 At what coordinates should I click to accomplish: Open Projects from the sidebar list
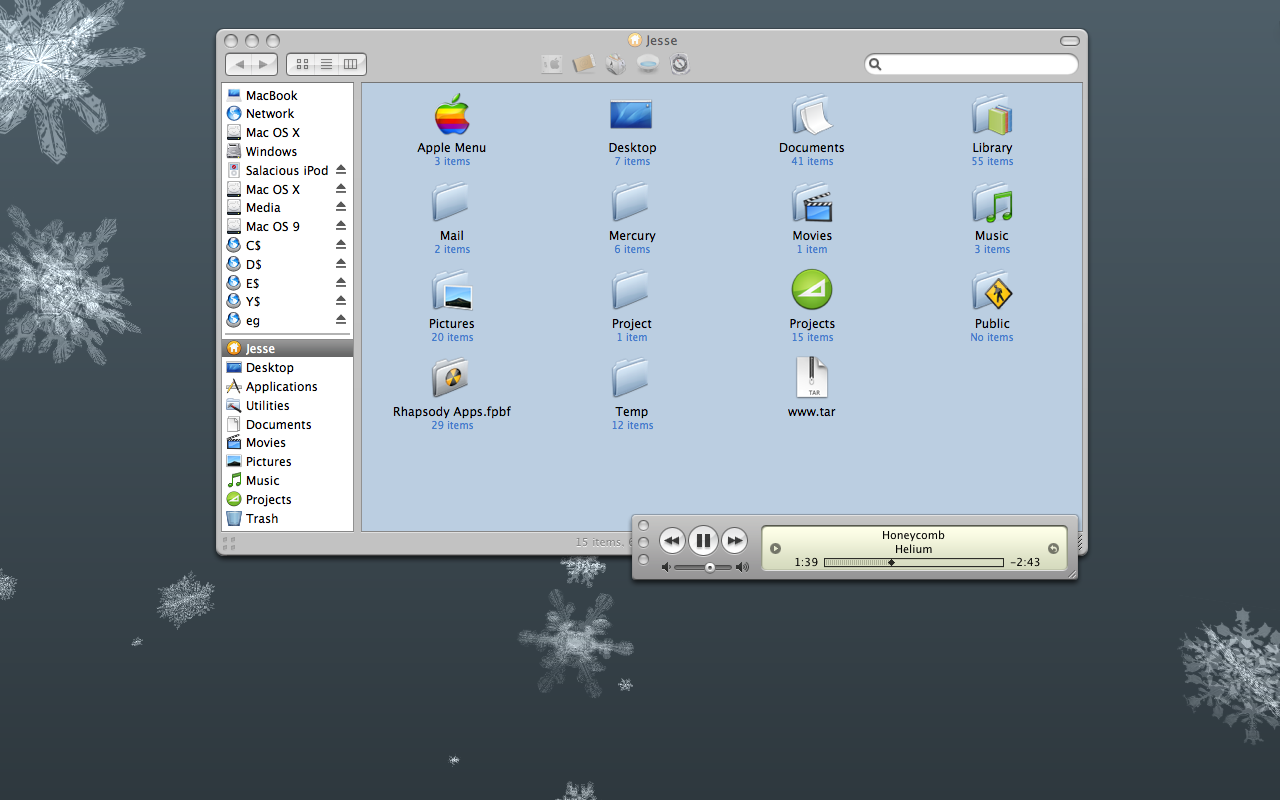tap(287, 499)
